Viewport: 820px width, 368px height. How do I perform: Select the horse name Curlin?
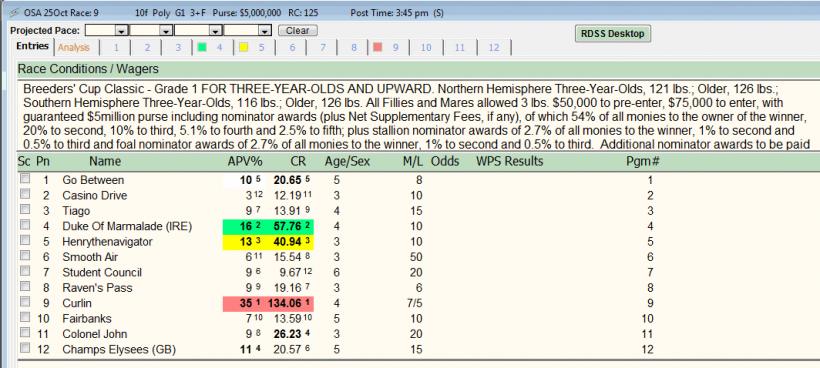point(77,303)
